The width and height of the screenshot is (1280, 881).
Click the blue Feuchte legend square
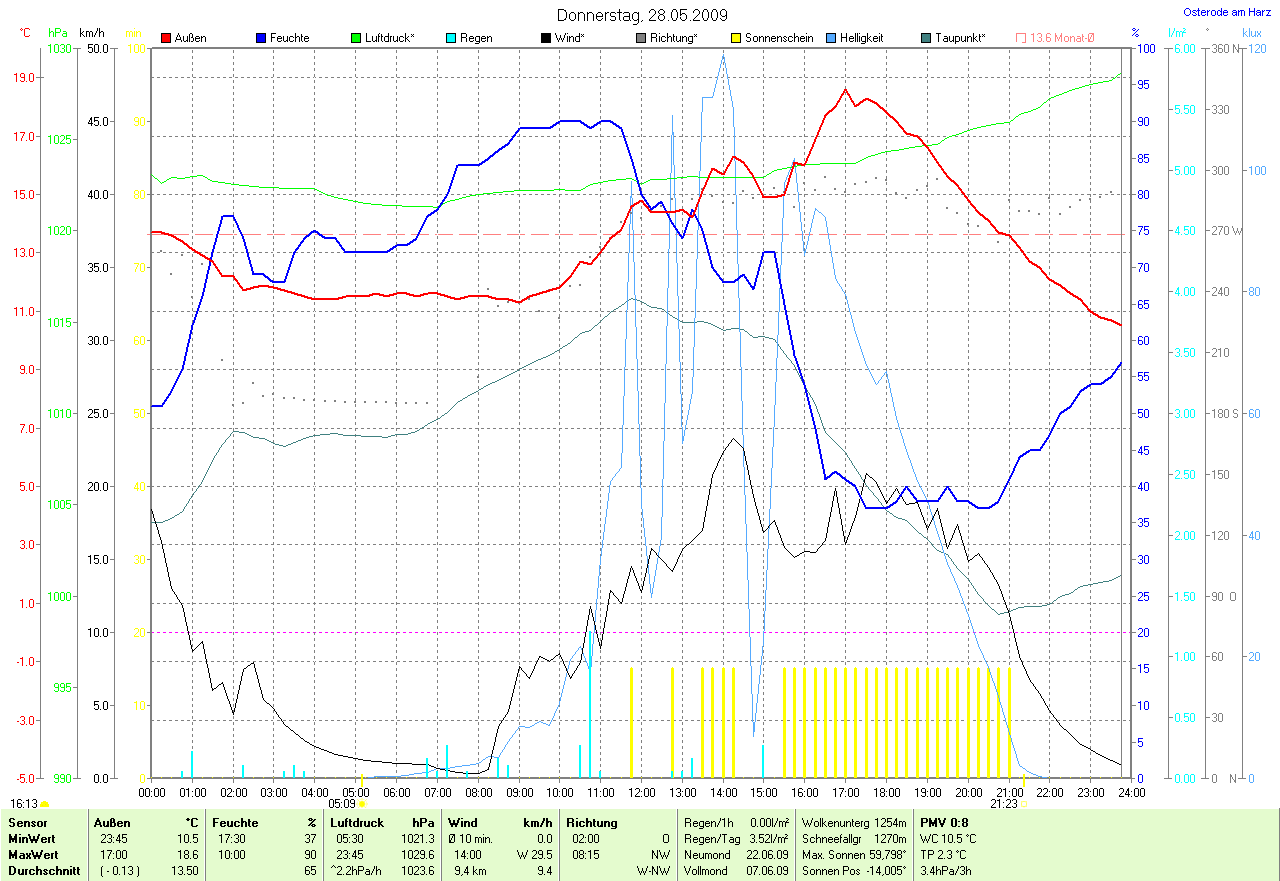[x=261, y=38]
